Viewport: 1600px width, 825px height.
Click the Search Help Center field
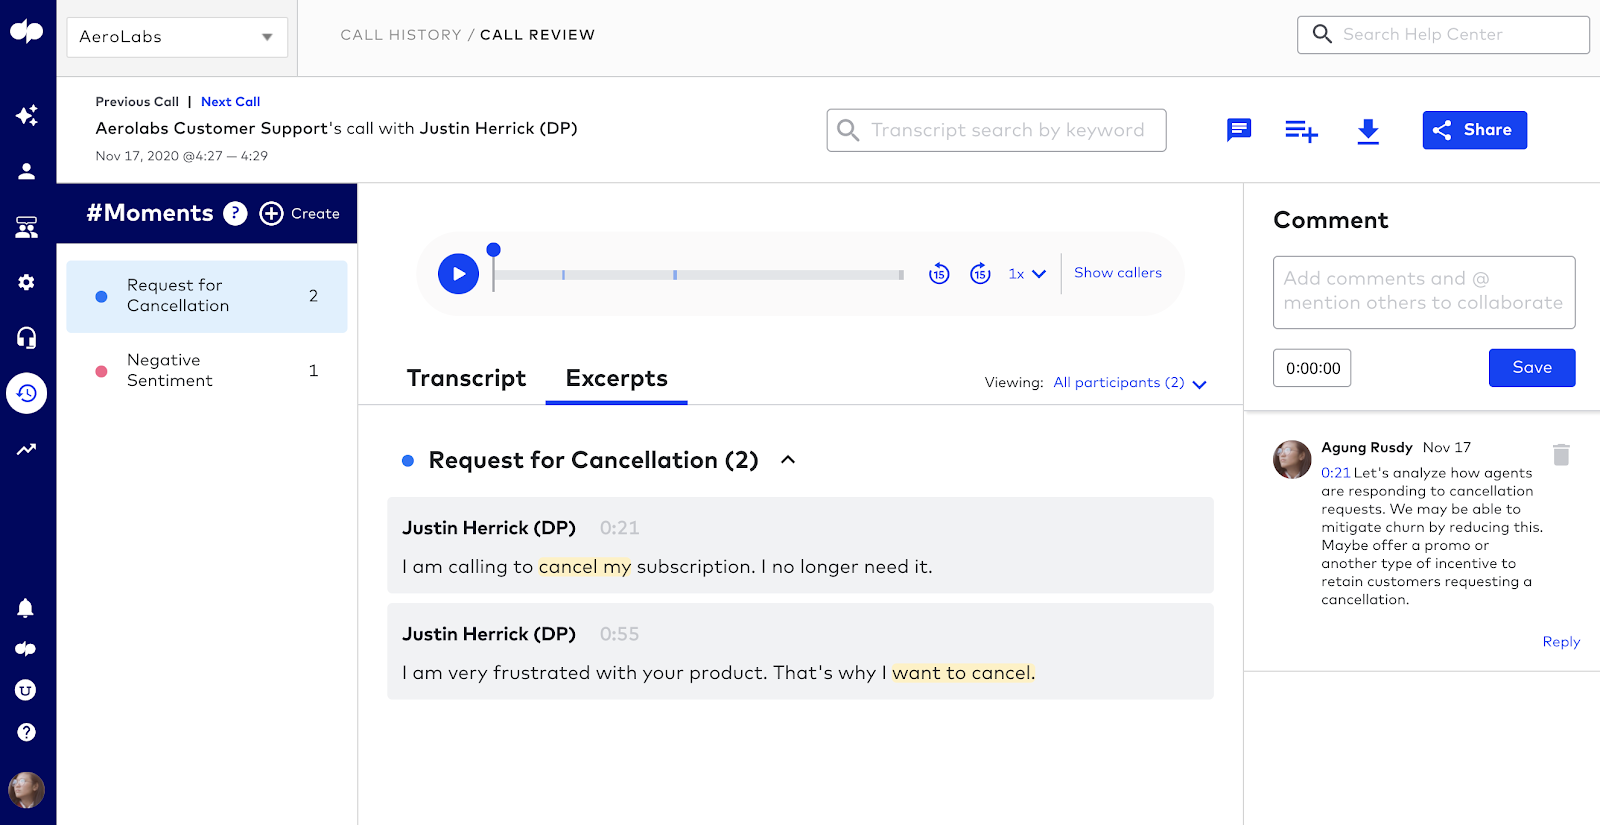(x=1443, y=35)
